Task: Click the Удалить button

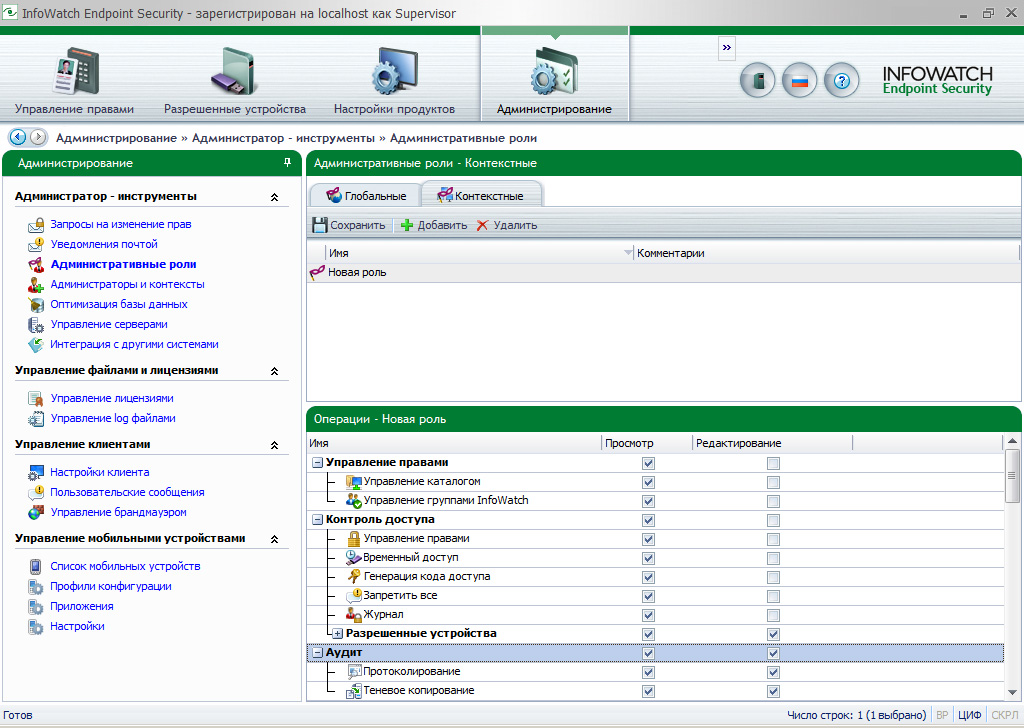Action: pyautogui.click(x=507, y=225)
